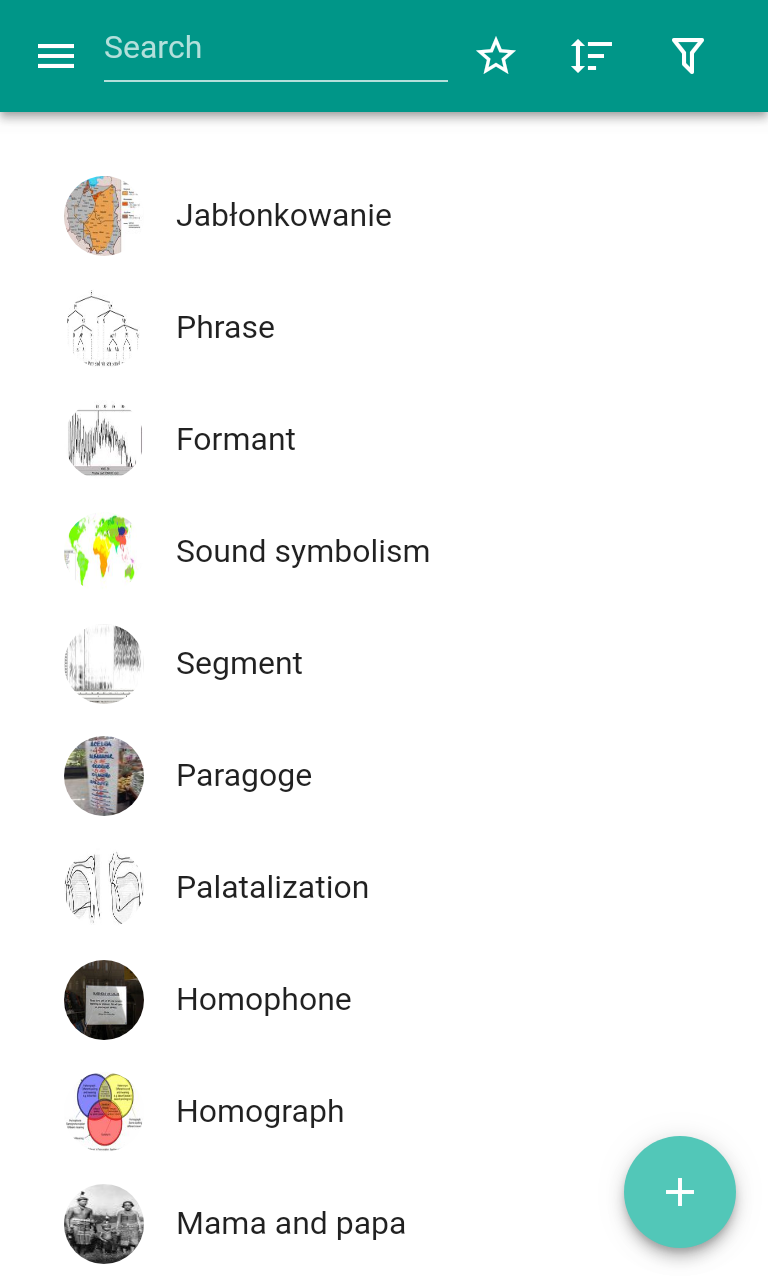This screenshot has height=1280, width=768.
Task: Select the Sound symbolism entry
Action: point(302,552)
